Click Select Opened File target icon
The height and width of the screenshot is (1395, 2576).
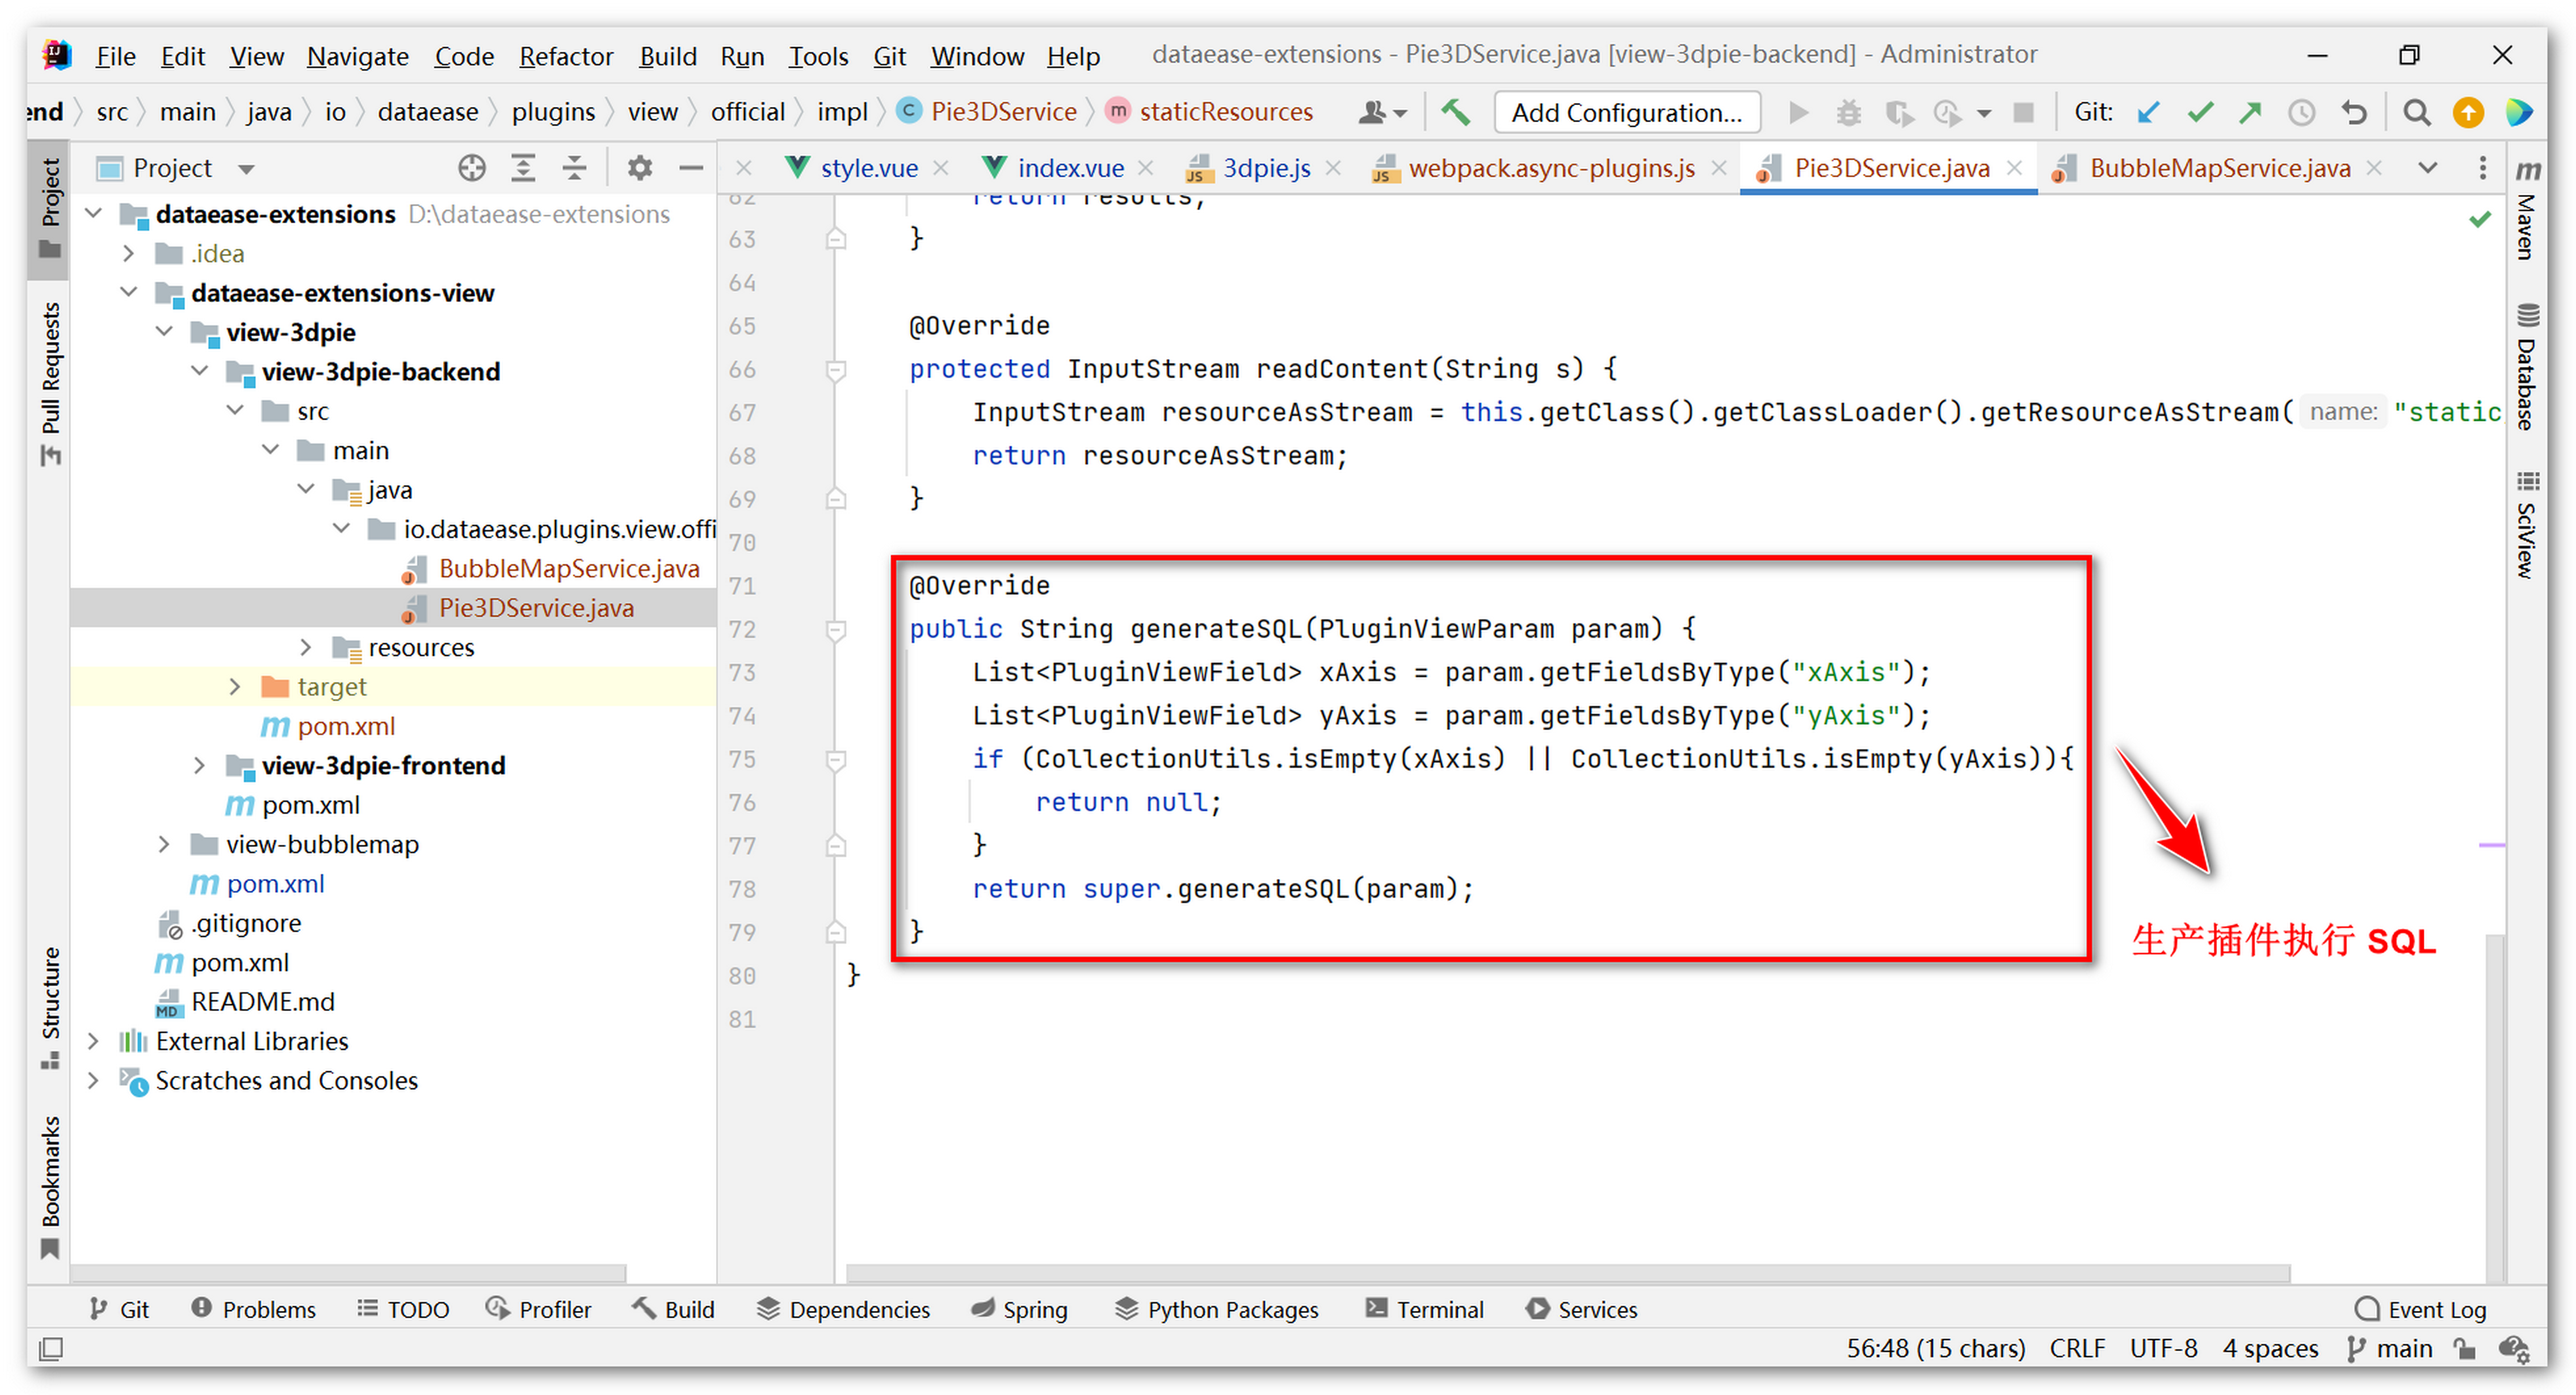[x=472, y=168]
